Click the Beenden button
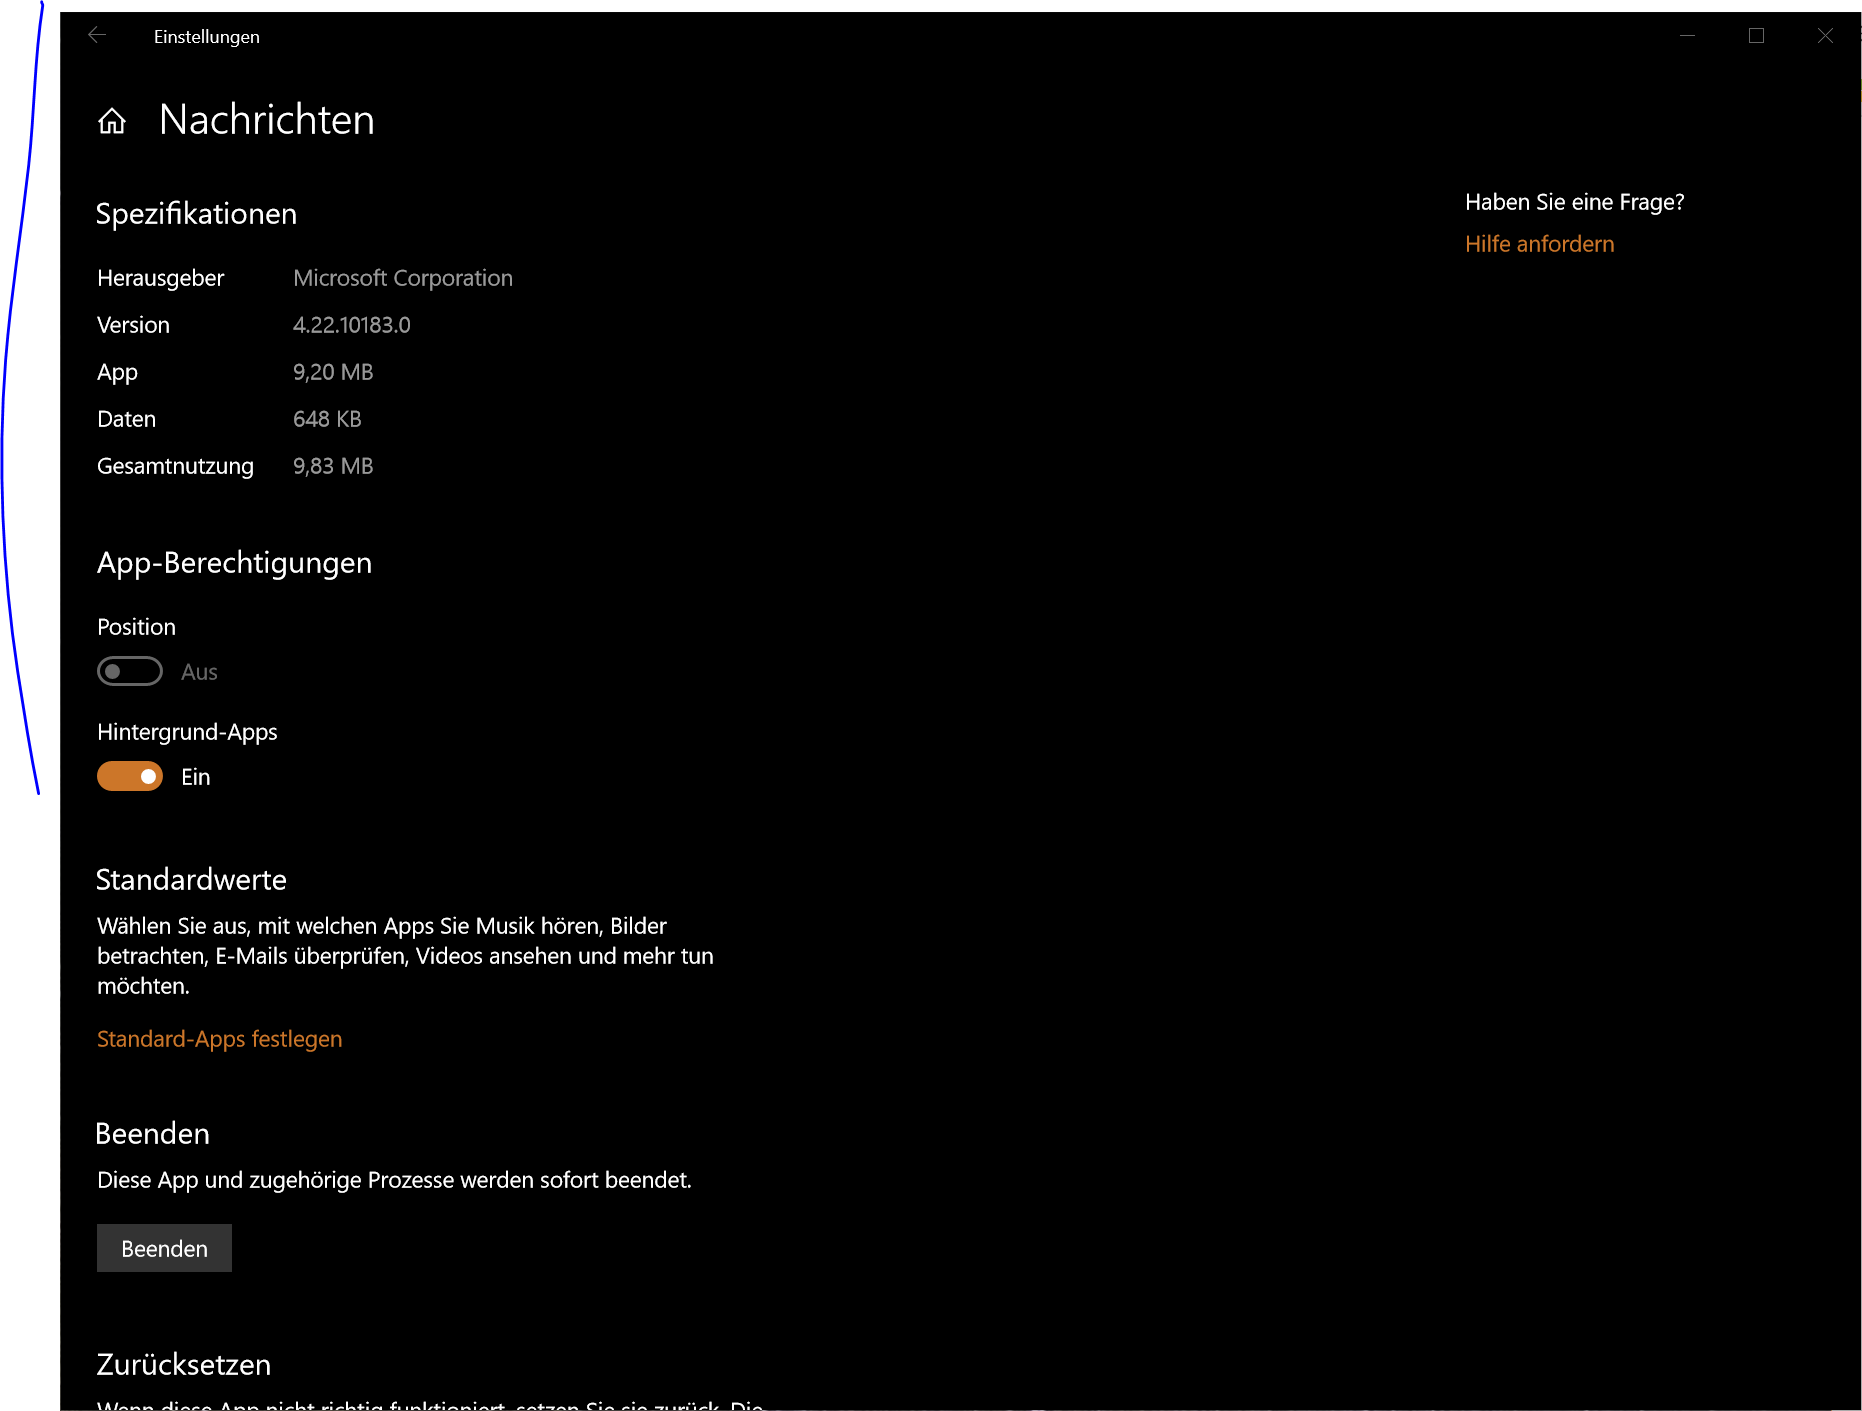1862x1411 pixels. click(x=164, y=1248)
